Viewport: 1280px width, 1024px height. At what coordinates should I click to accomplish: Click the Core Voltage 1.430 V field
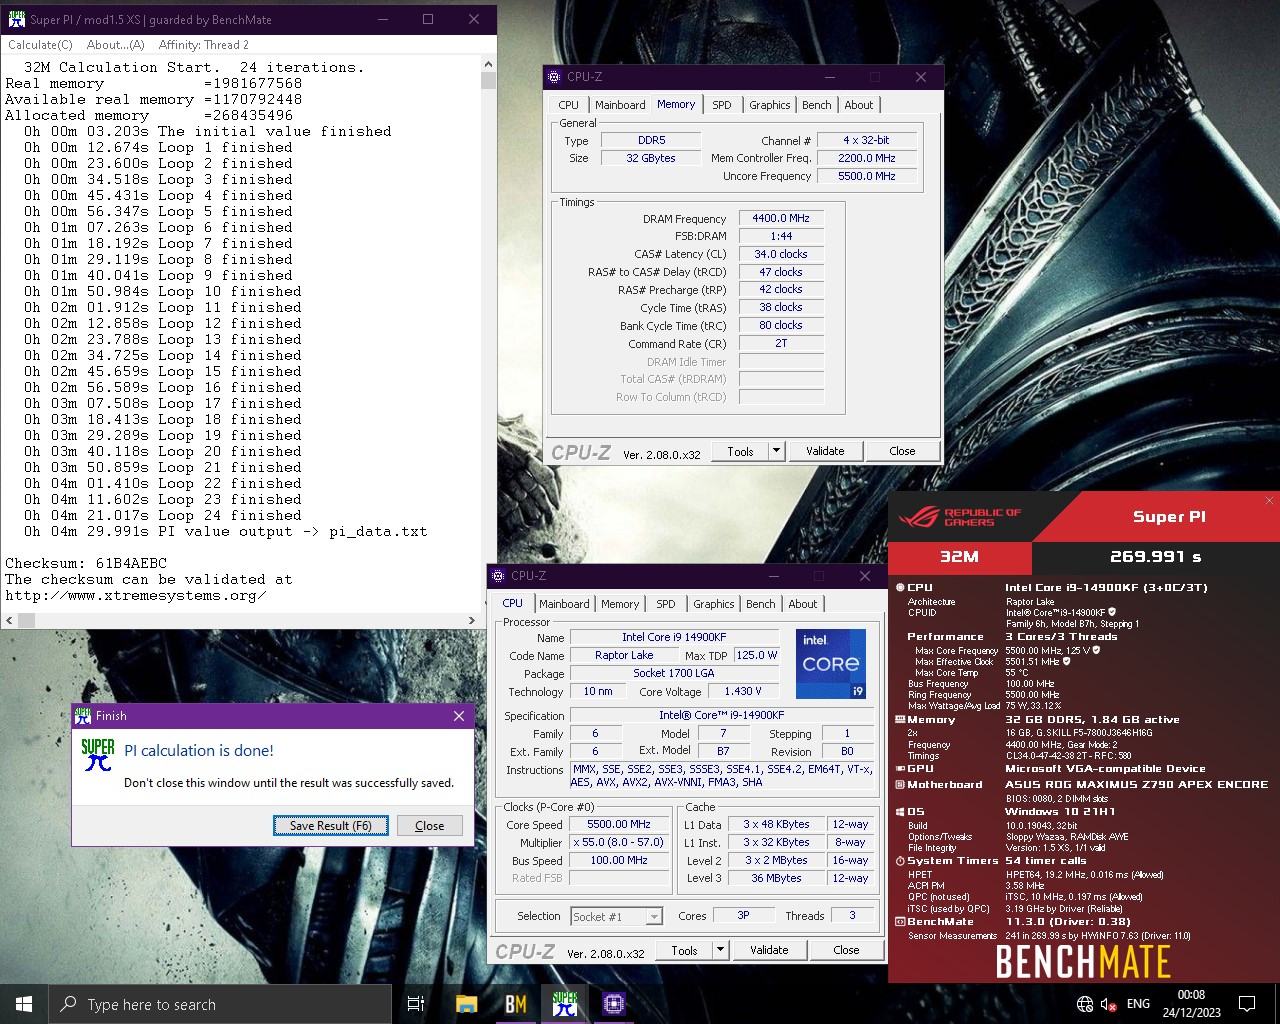point(743,691)
